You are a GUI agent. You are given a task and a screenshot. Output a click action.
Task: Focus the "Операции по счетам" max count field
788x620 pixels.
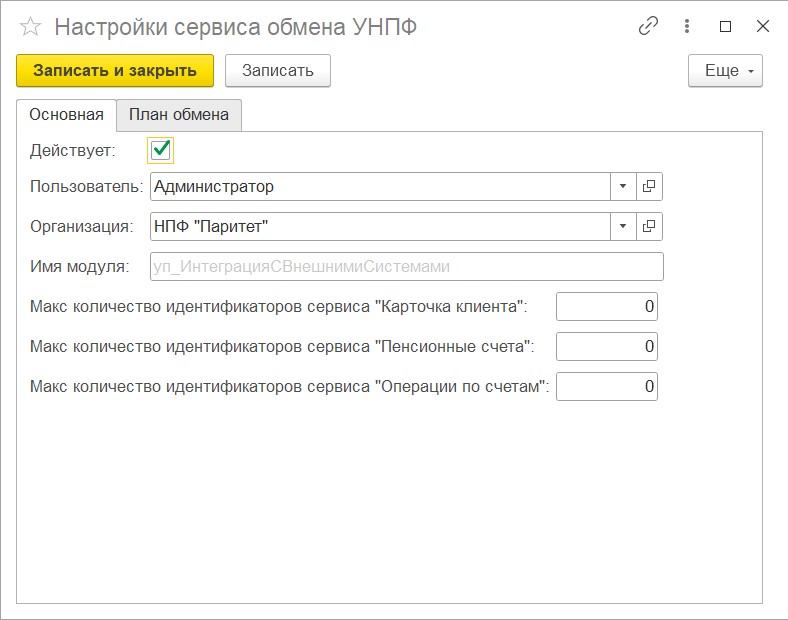[x=606, y=386]
